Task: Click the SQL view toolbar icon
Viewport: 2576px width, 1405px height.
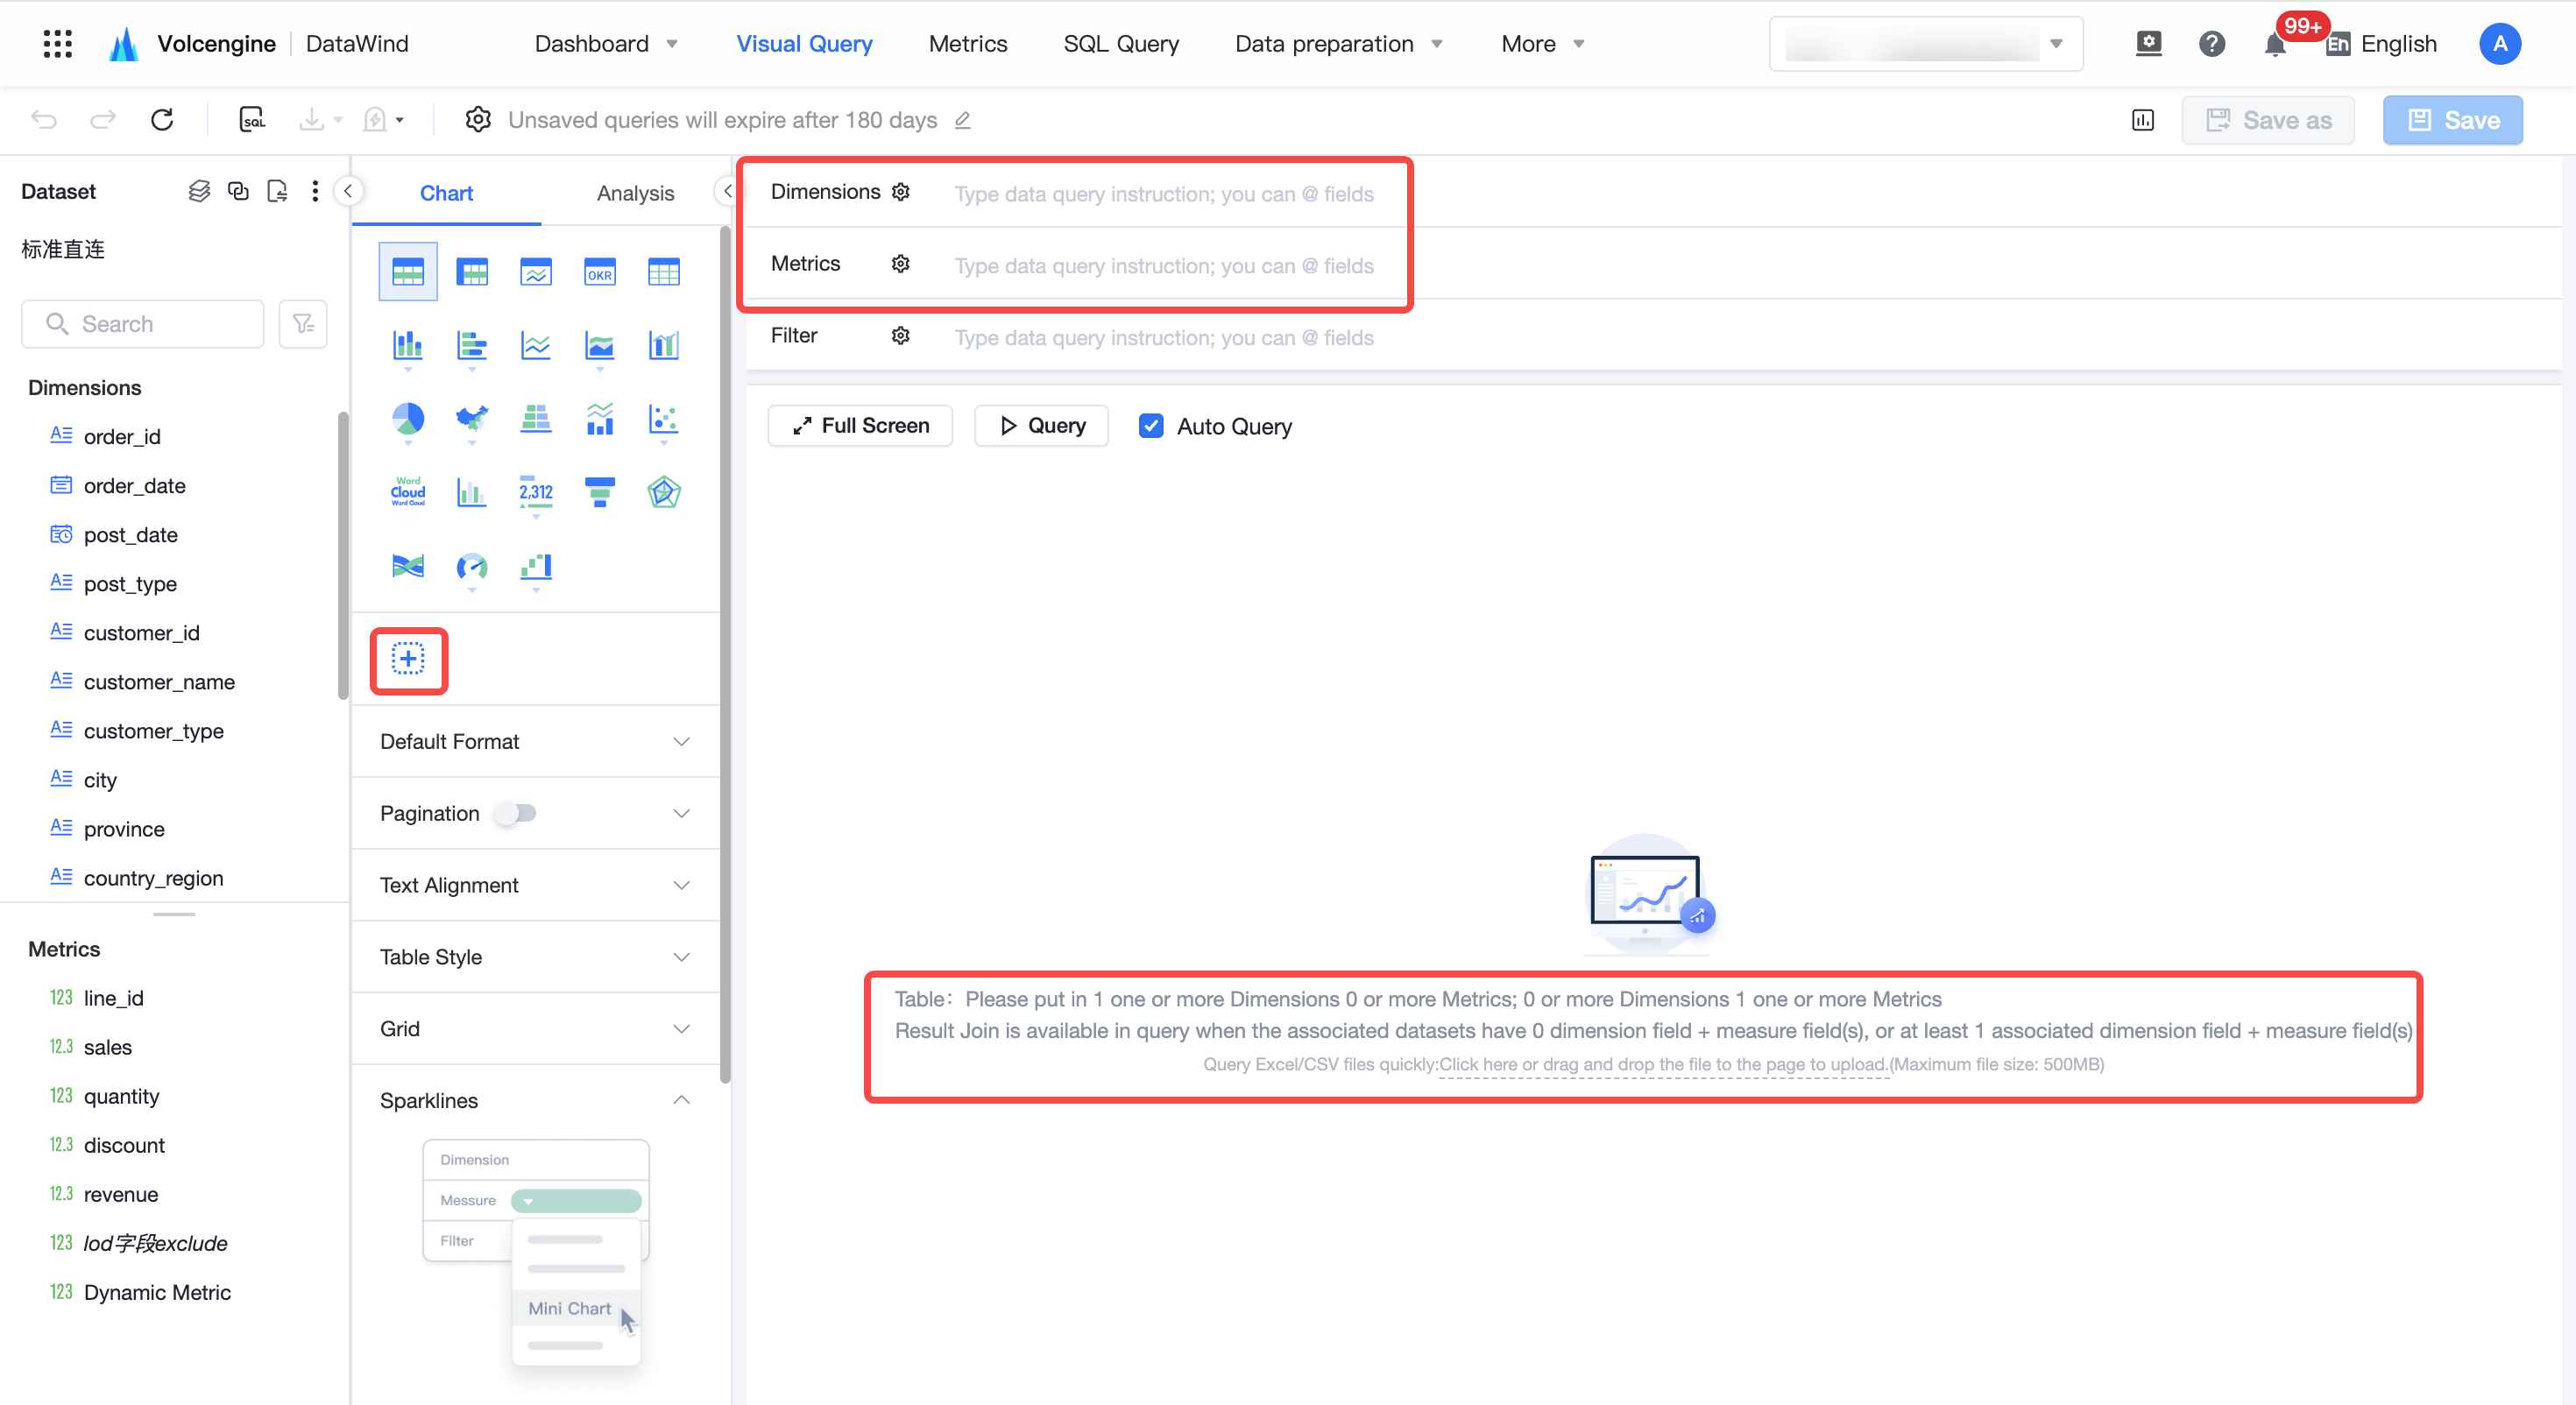Action: 252,120
